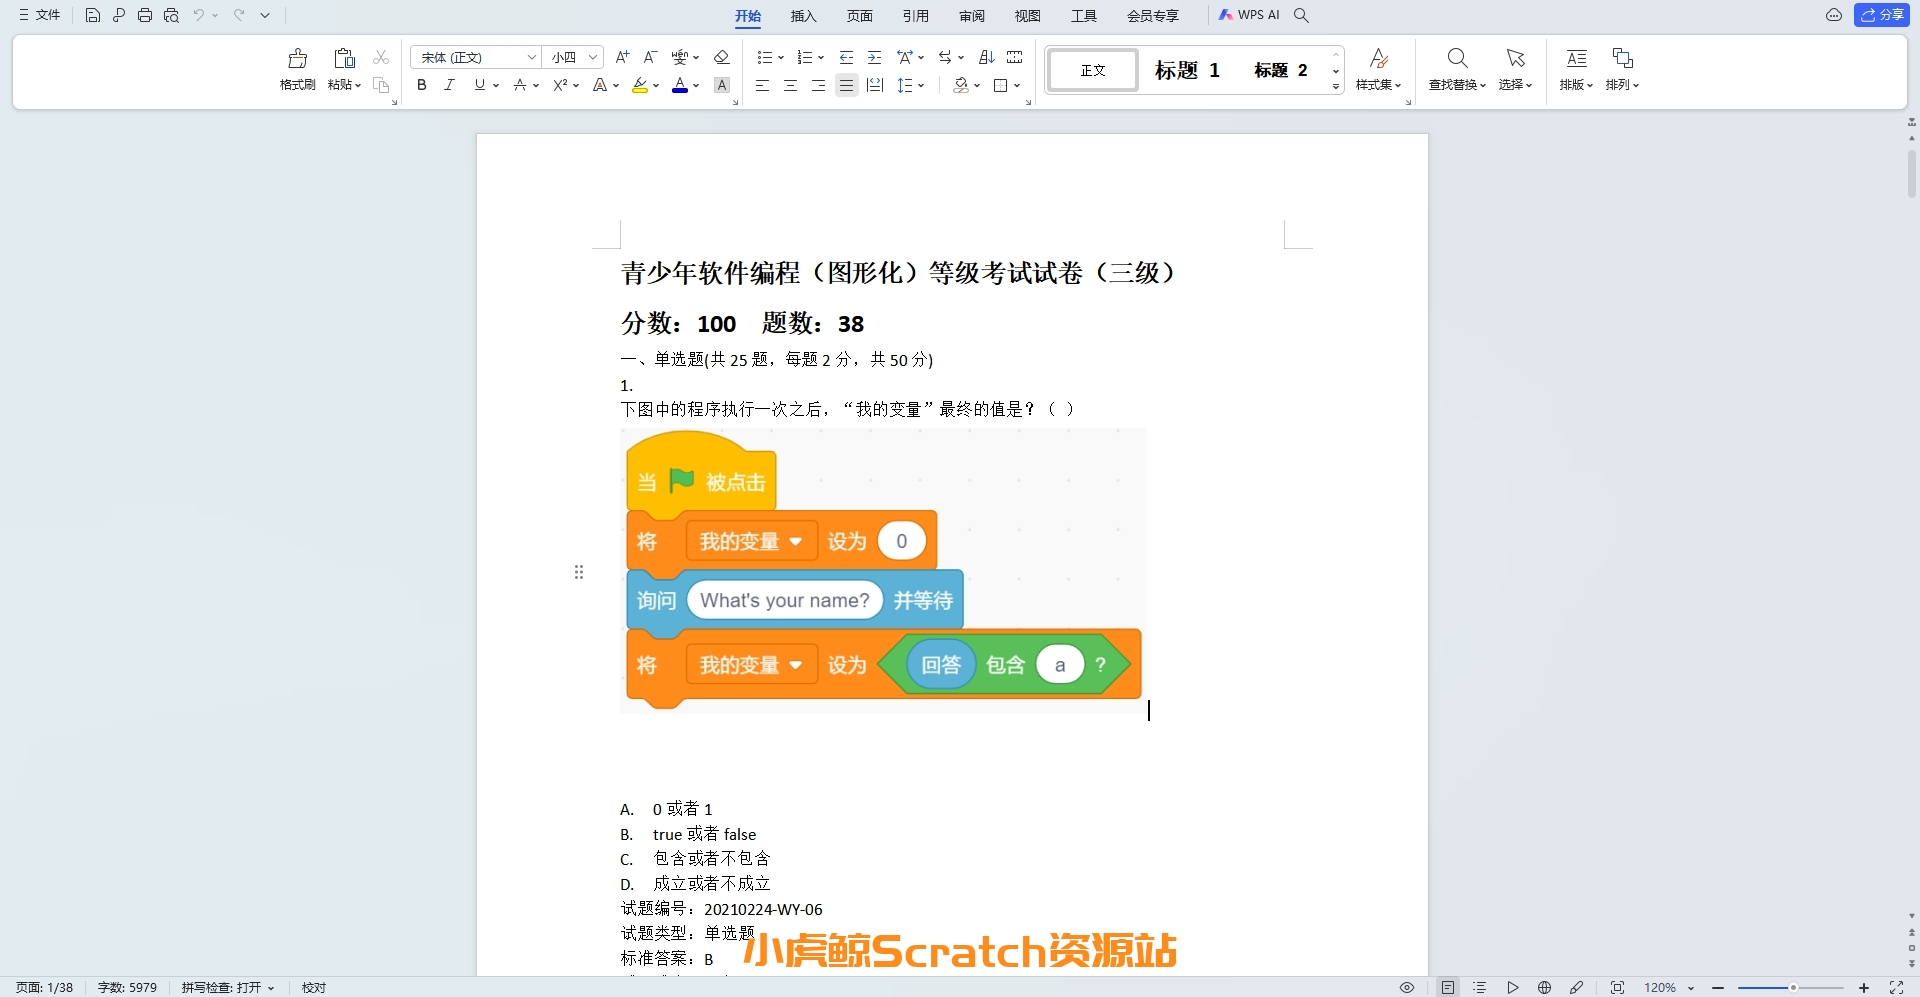The width and height of the screenshot is (1920, 997).
Task: Set align right paragraph alignment
Action: (818, 85)
